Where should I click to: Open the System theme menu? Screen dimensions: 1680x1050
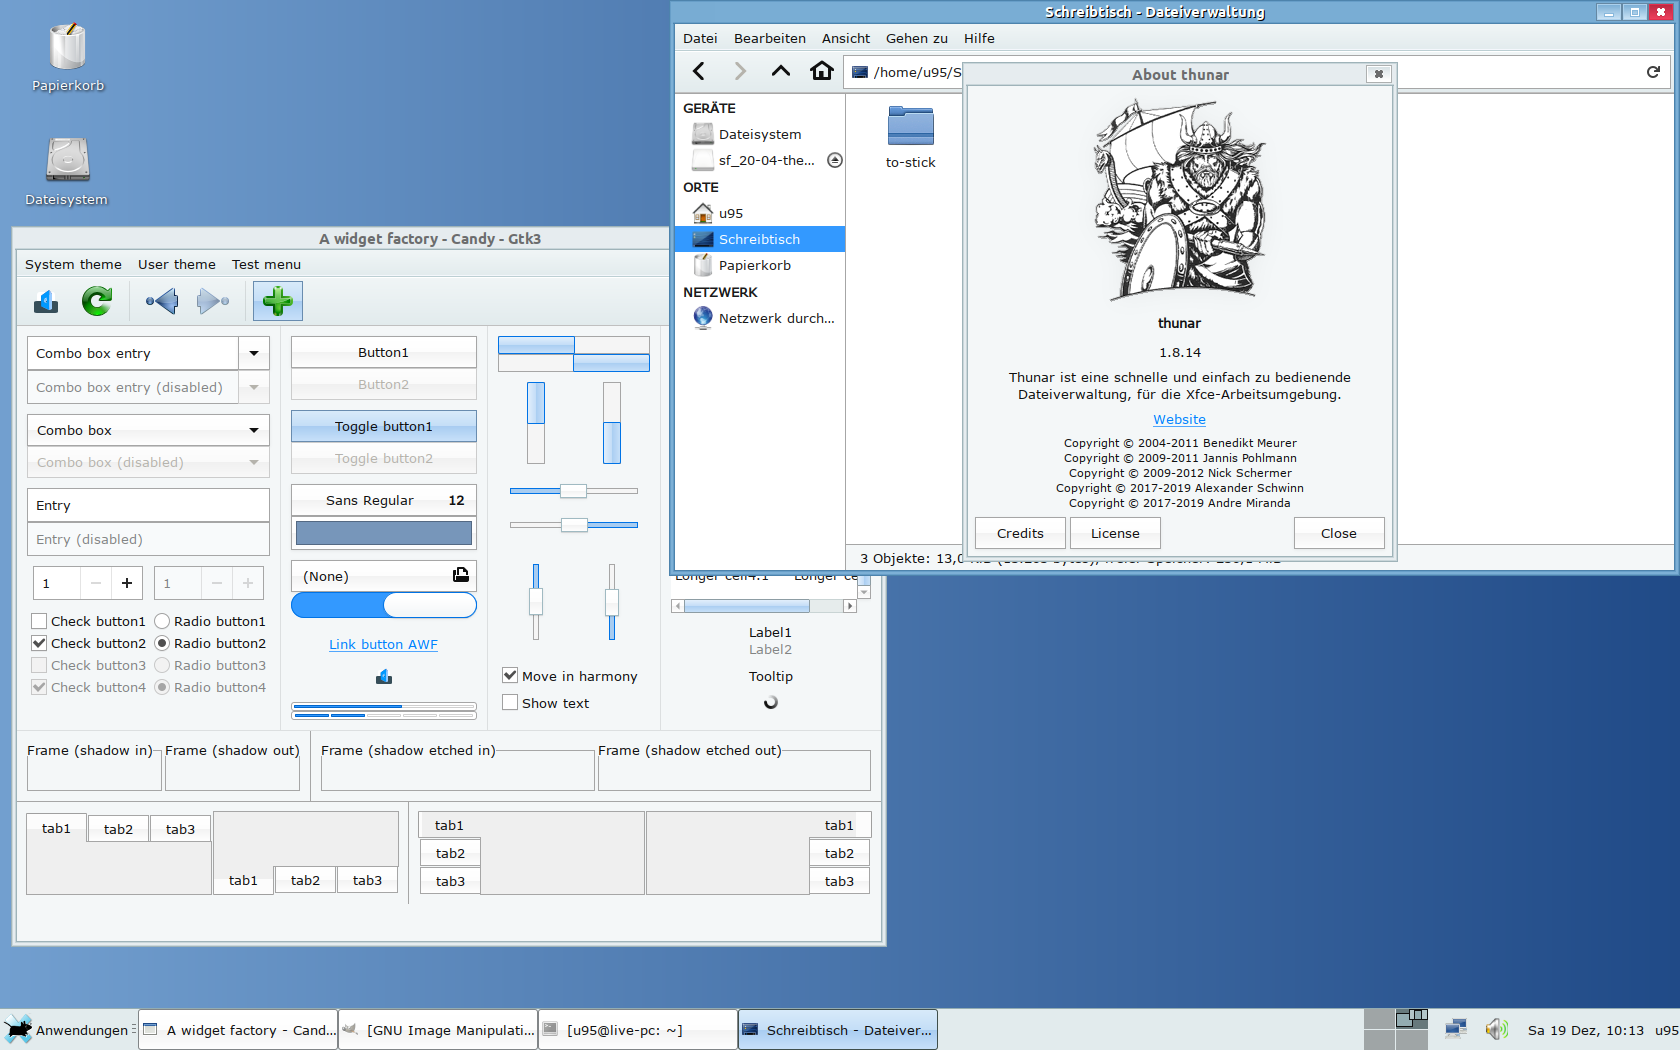click(73, 264)
